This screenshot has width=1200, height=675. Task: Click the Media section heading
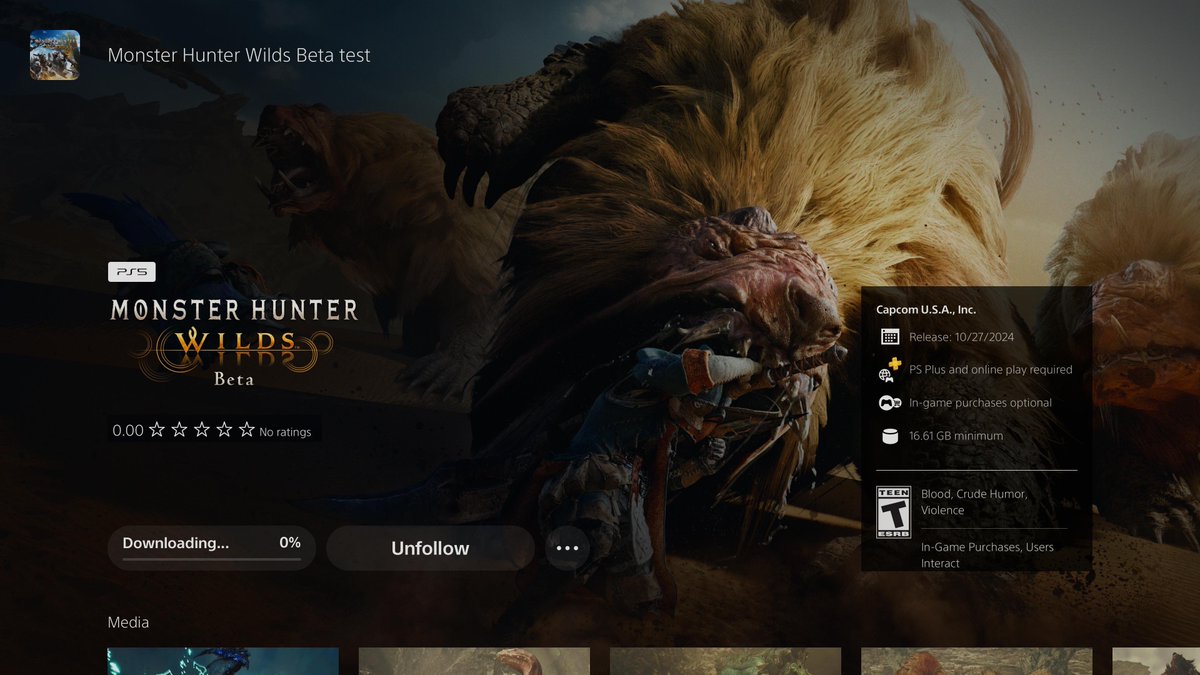128,622
